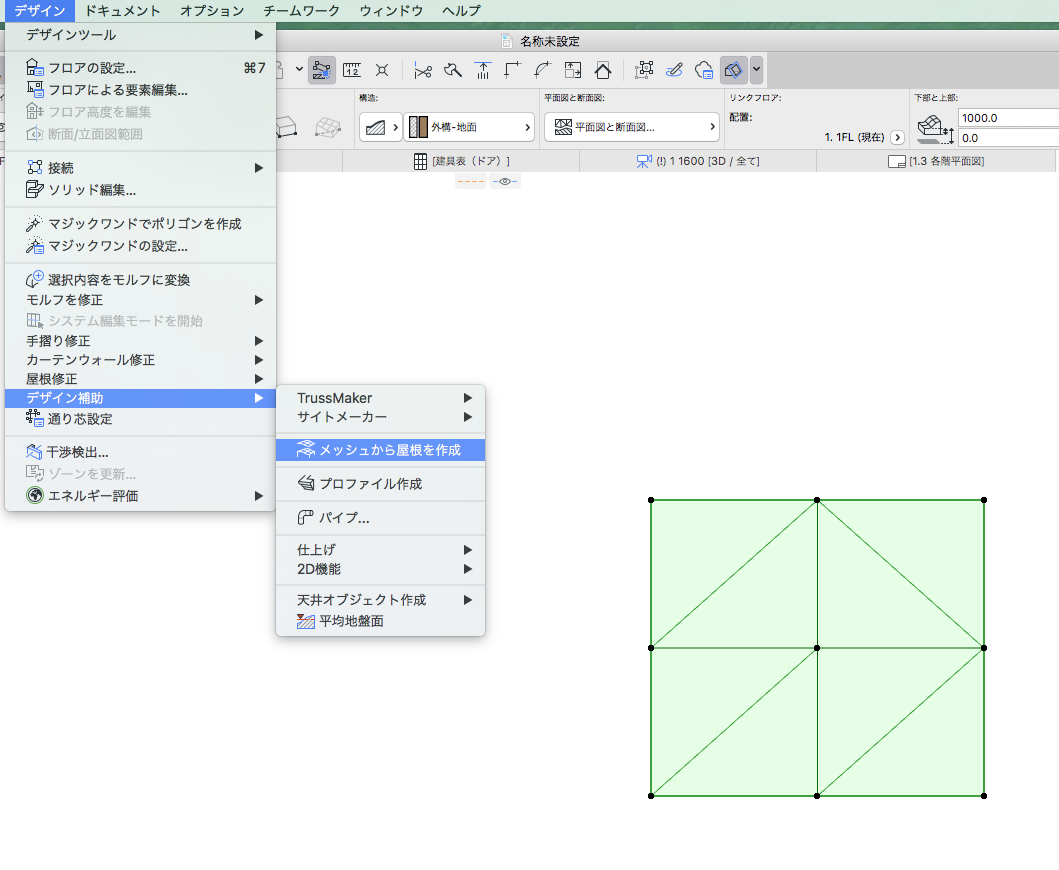Toggle the highlighted suspend groups toolbar button
This screenshot has height=870, width=1059.
coord(322,70)
